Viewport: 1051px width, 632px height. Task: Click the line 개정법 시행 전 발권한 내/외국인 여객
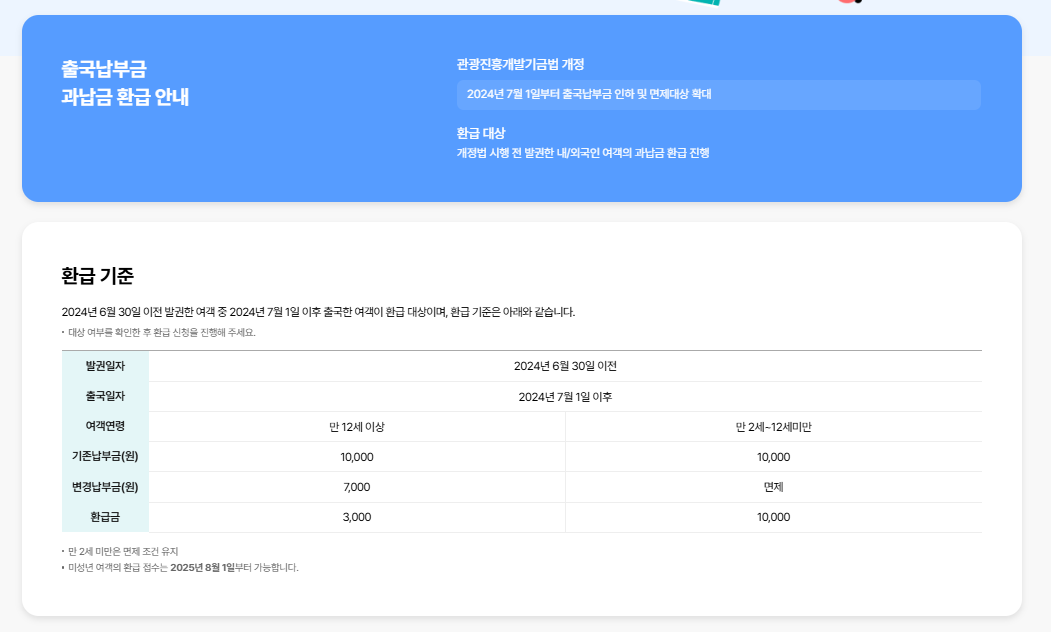tap(582, 153)
